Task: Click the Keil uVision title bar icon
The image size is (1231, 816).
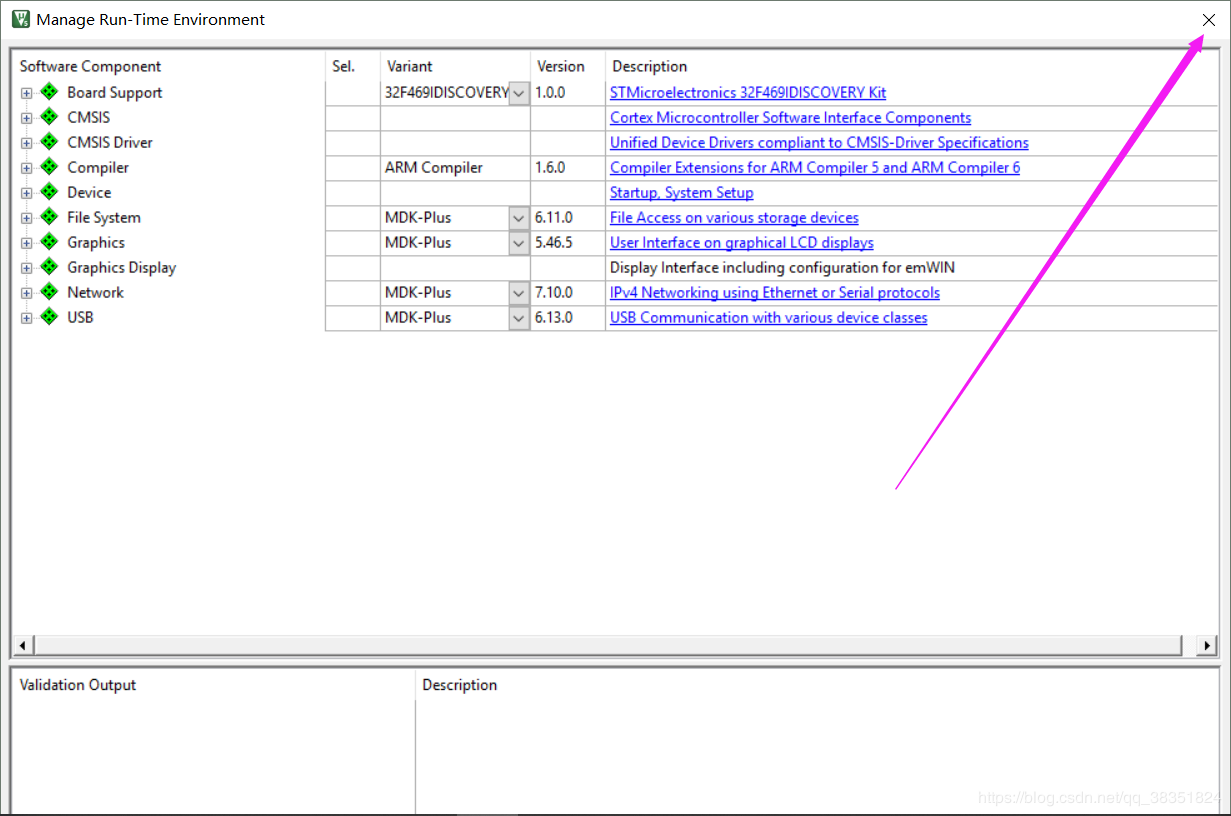Action: tap(20, 19)
